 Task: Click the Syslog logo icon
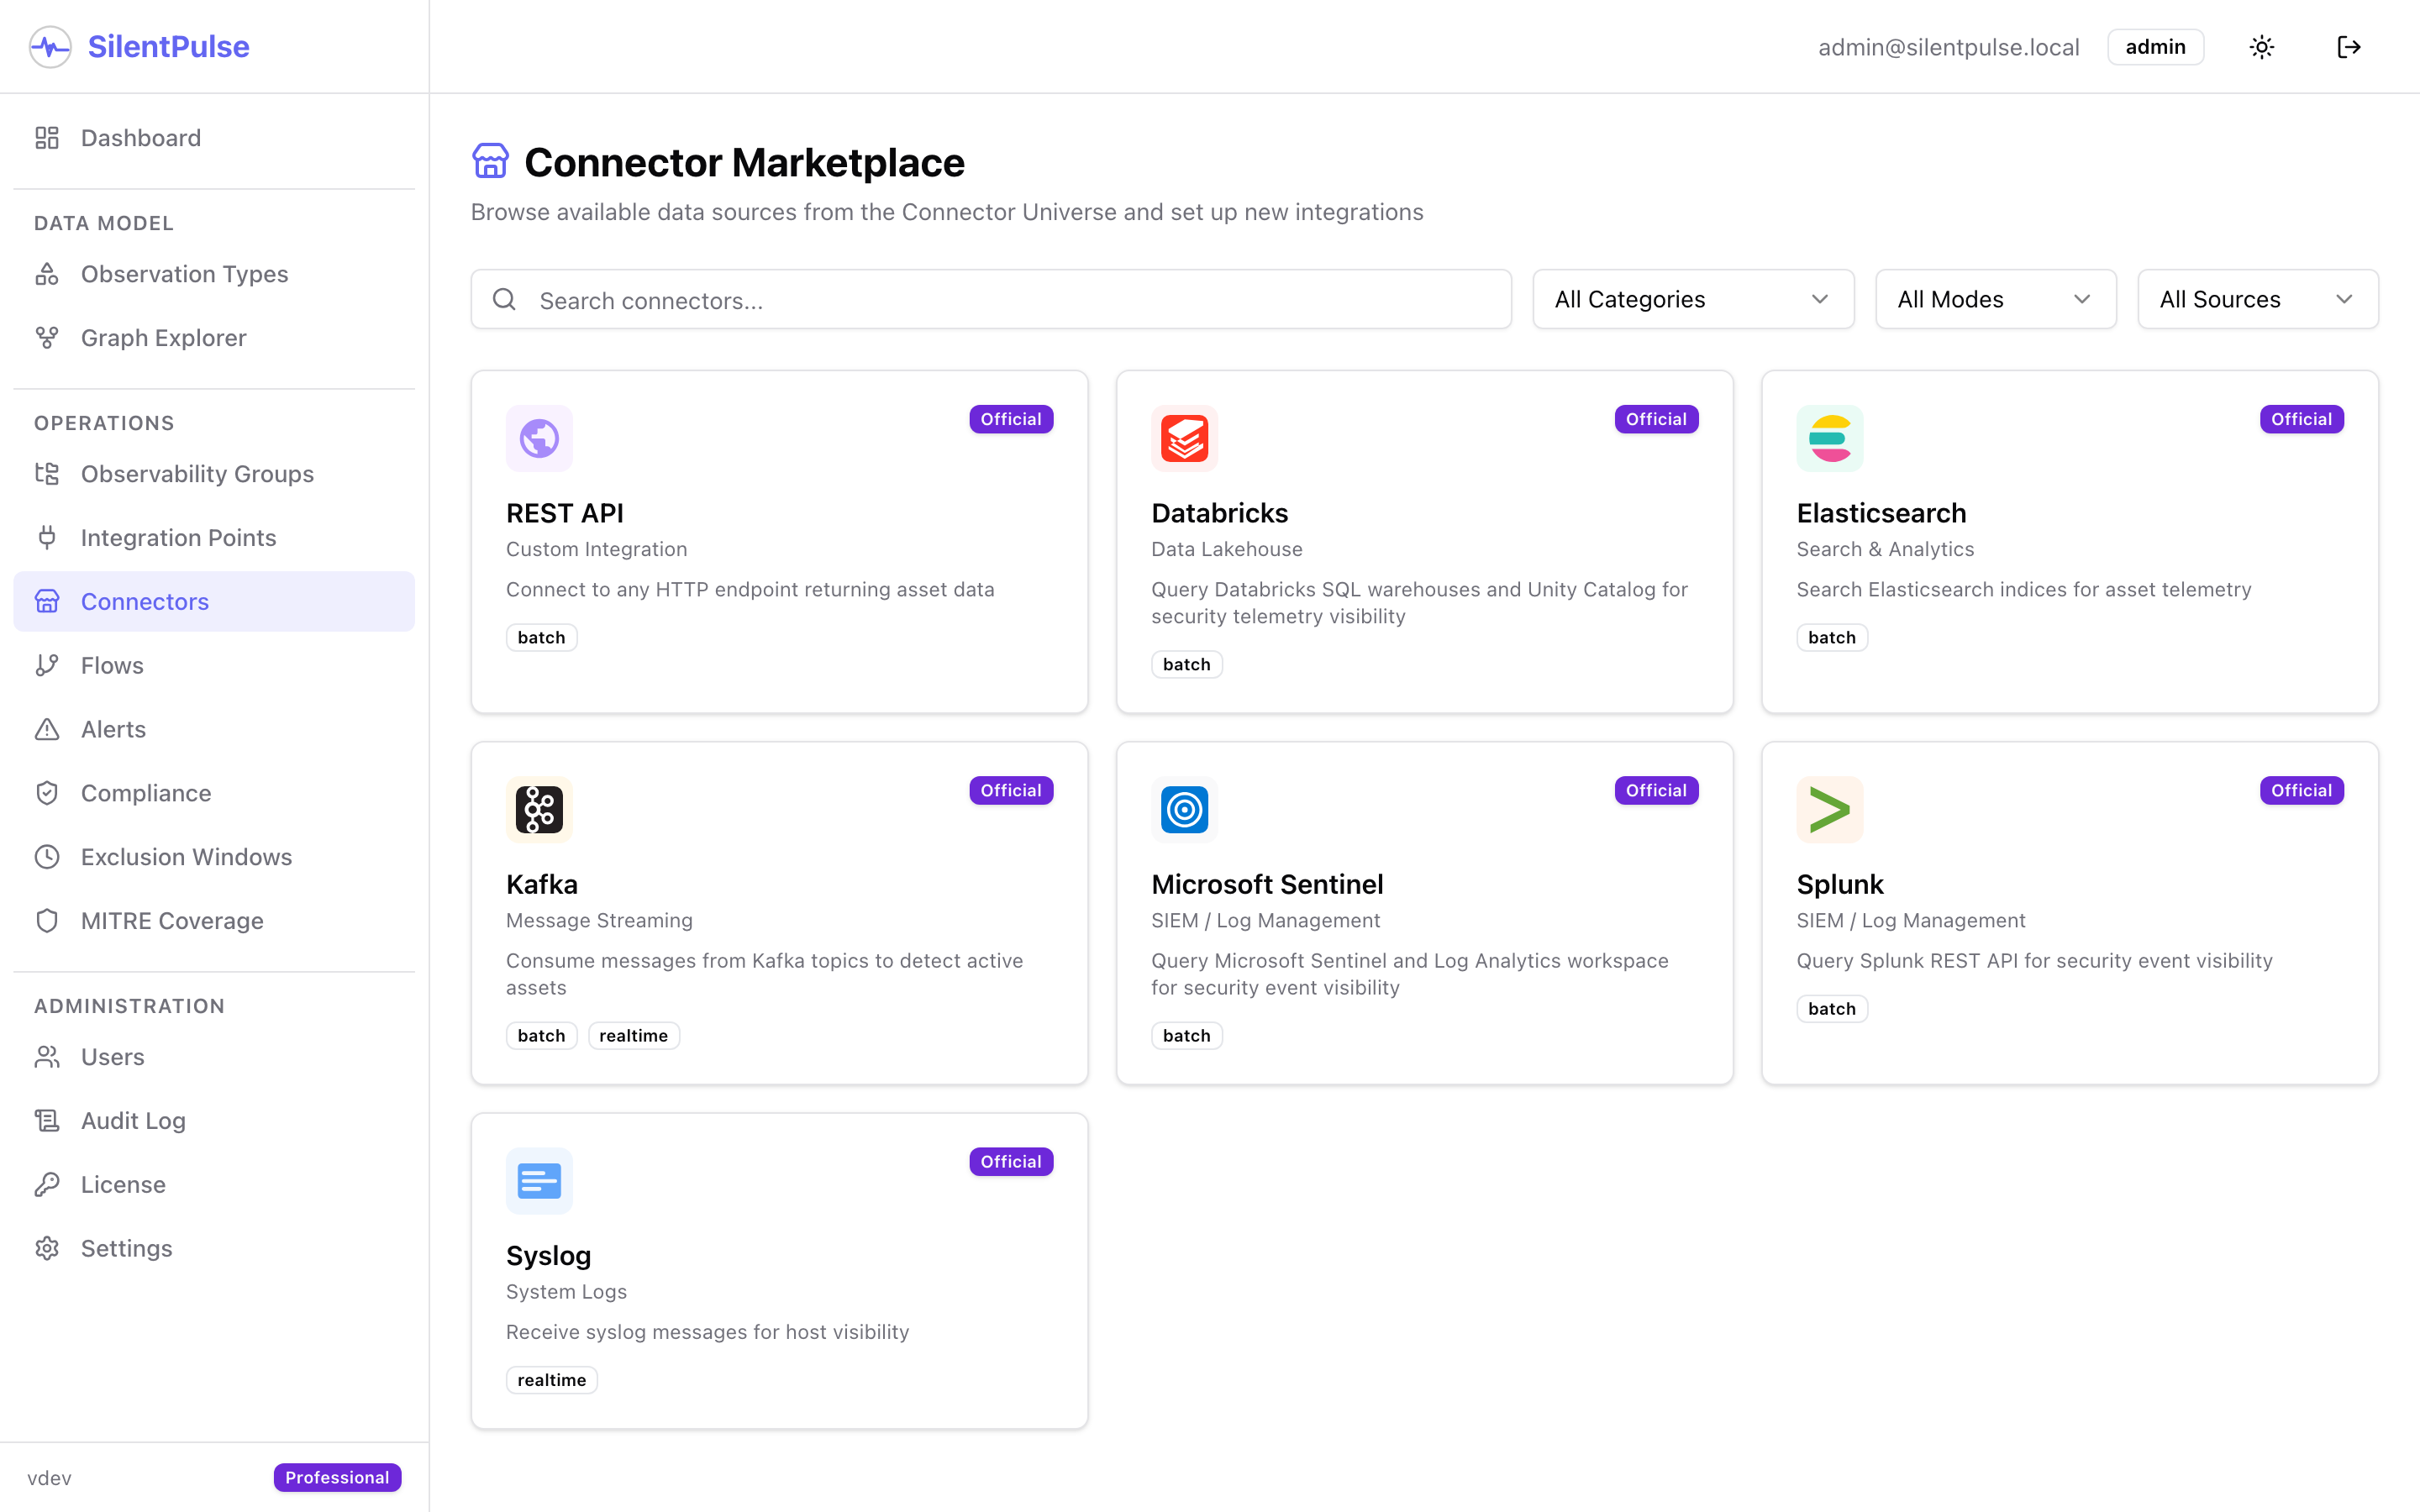[x=539, y=1180]
